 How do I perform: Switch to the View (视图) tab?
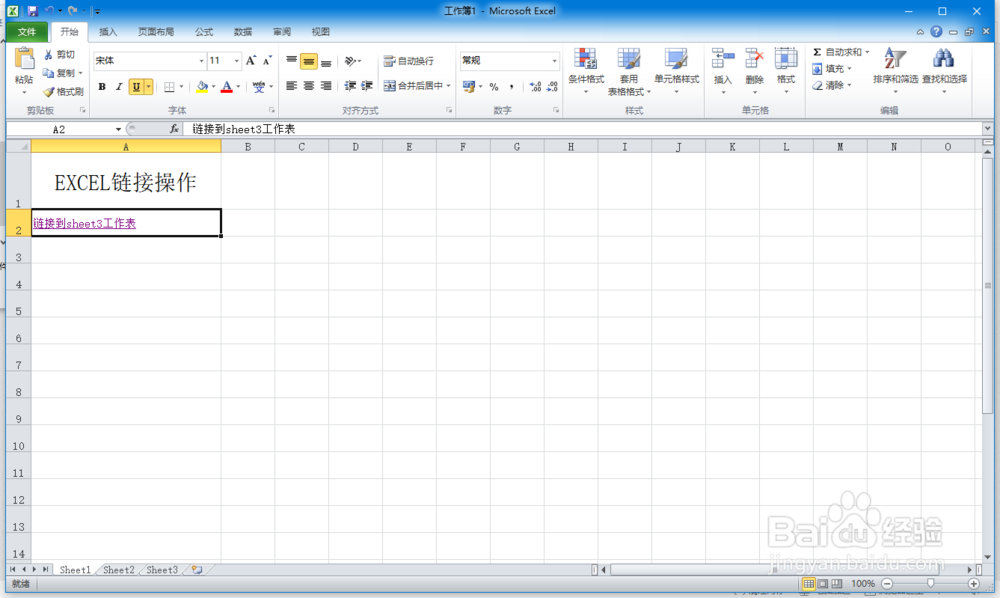pos(321,32)
